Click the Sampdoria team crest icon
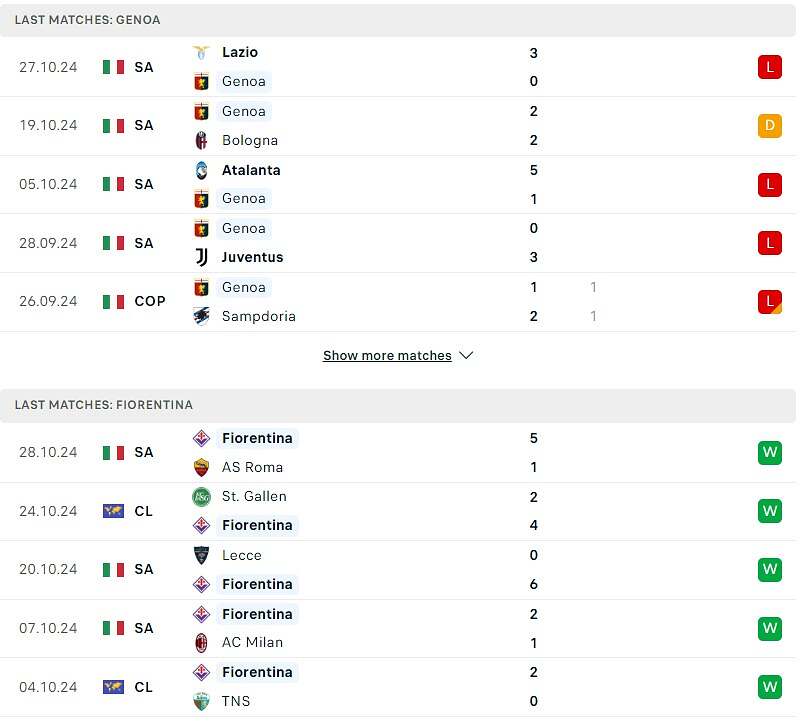The height and width of the screenshot is (721, 802). [201, 316]
